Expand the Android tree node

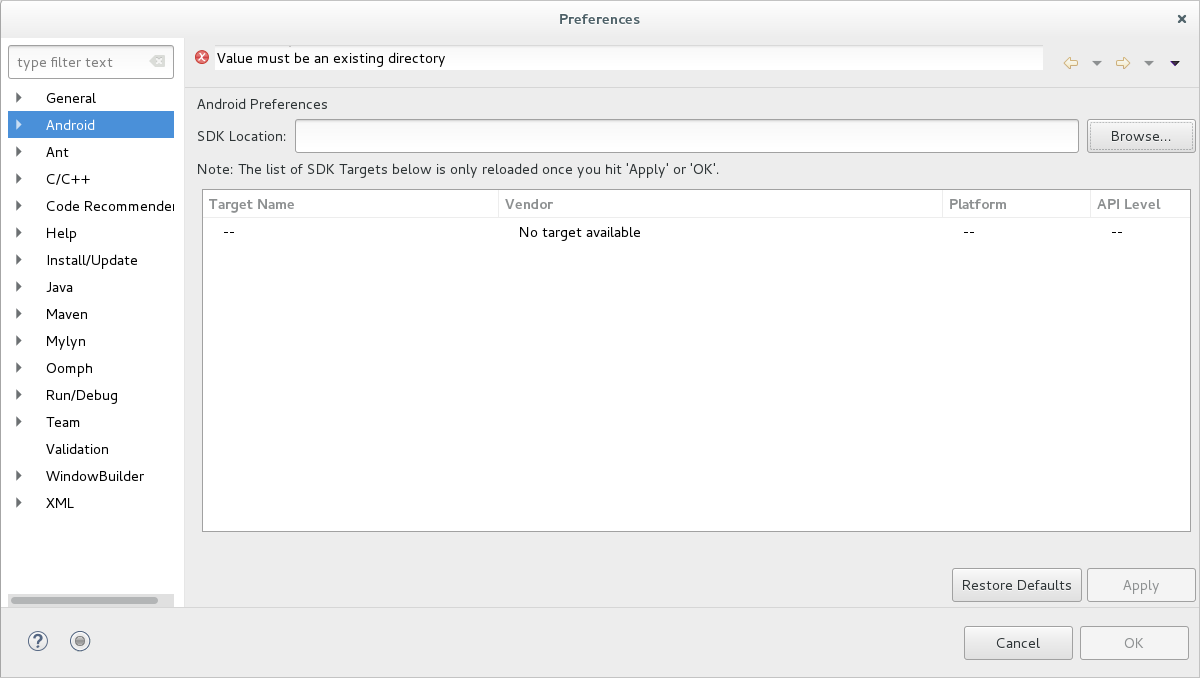tap(19, 125)
